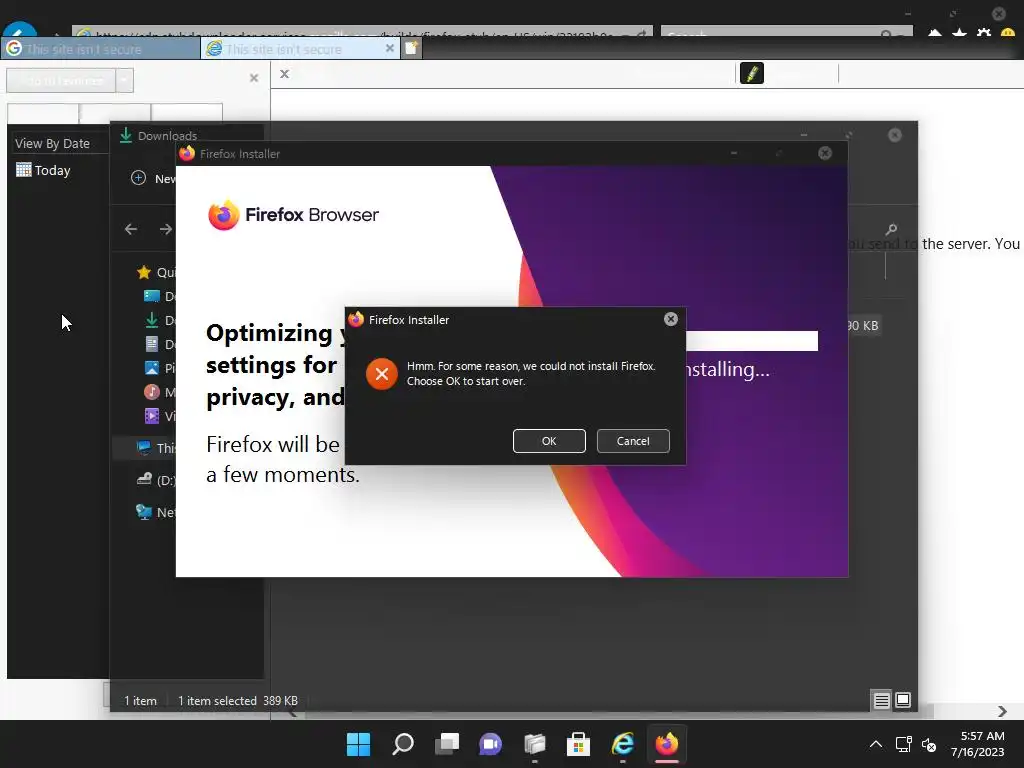The height and width of the screenshot is (768, 1024).
Task: Click the Firefox Installer taskbar icon
Action: pos(667,744)
